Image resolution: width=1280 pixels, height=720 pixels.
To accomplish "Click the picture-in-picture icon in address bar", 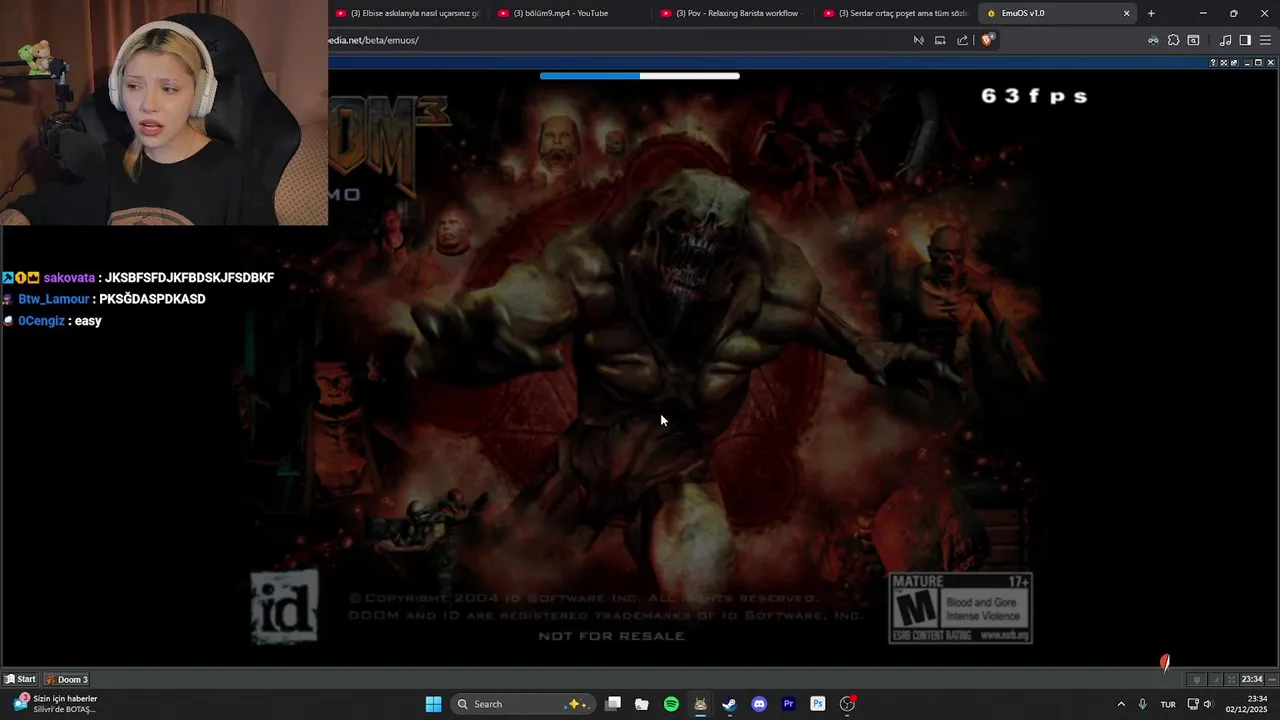I will pyautogui.click(x=940, y=40).
